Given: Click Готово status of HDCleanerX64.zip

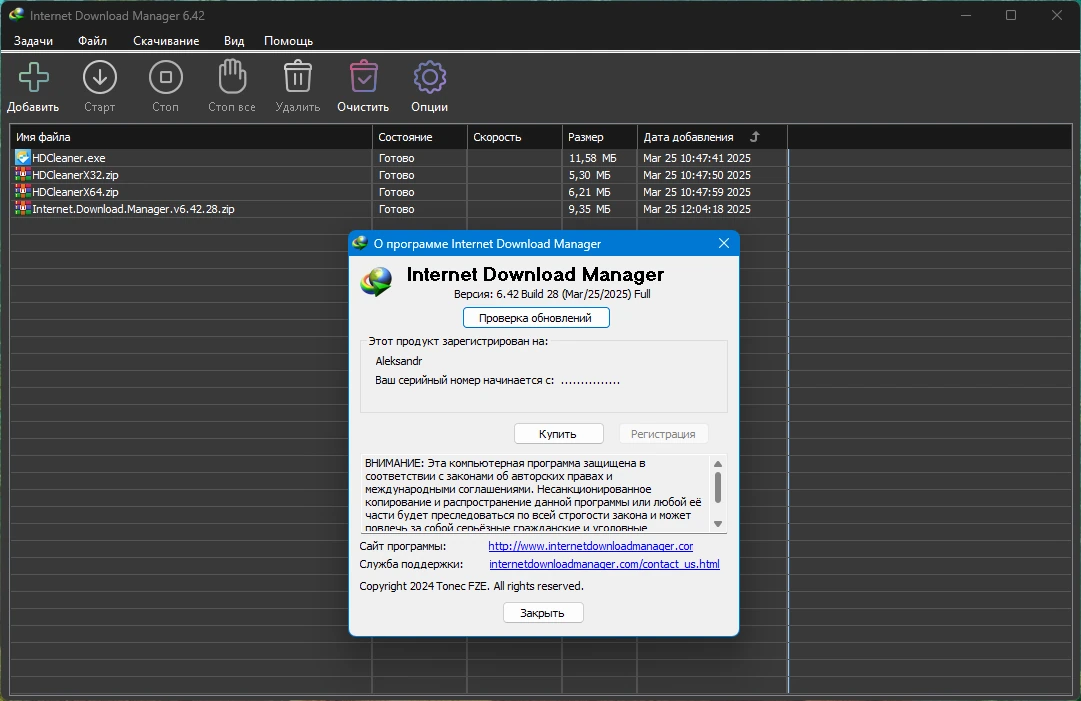Looking at the screenshot, I should 396,192.
